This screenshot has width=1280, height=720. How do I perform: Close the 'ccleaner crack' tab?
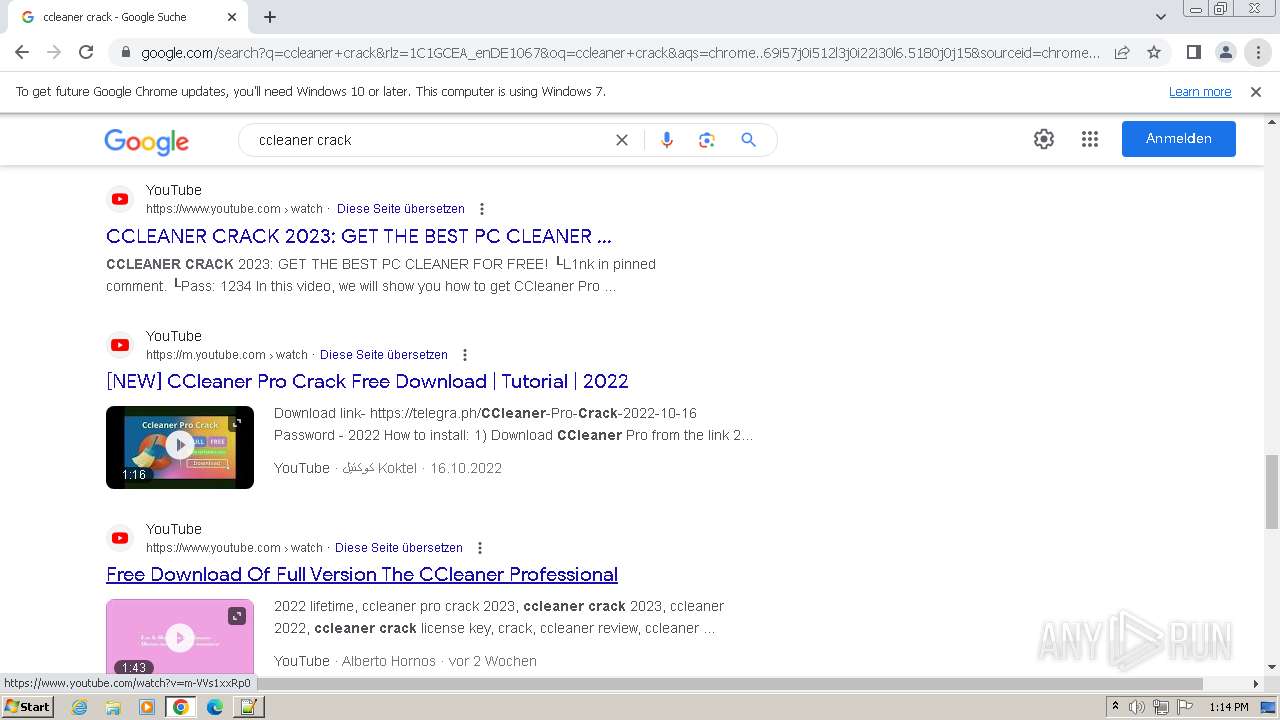pos(232,17)
